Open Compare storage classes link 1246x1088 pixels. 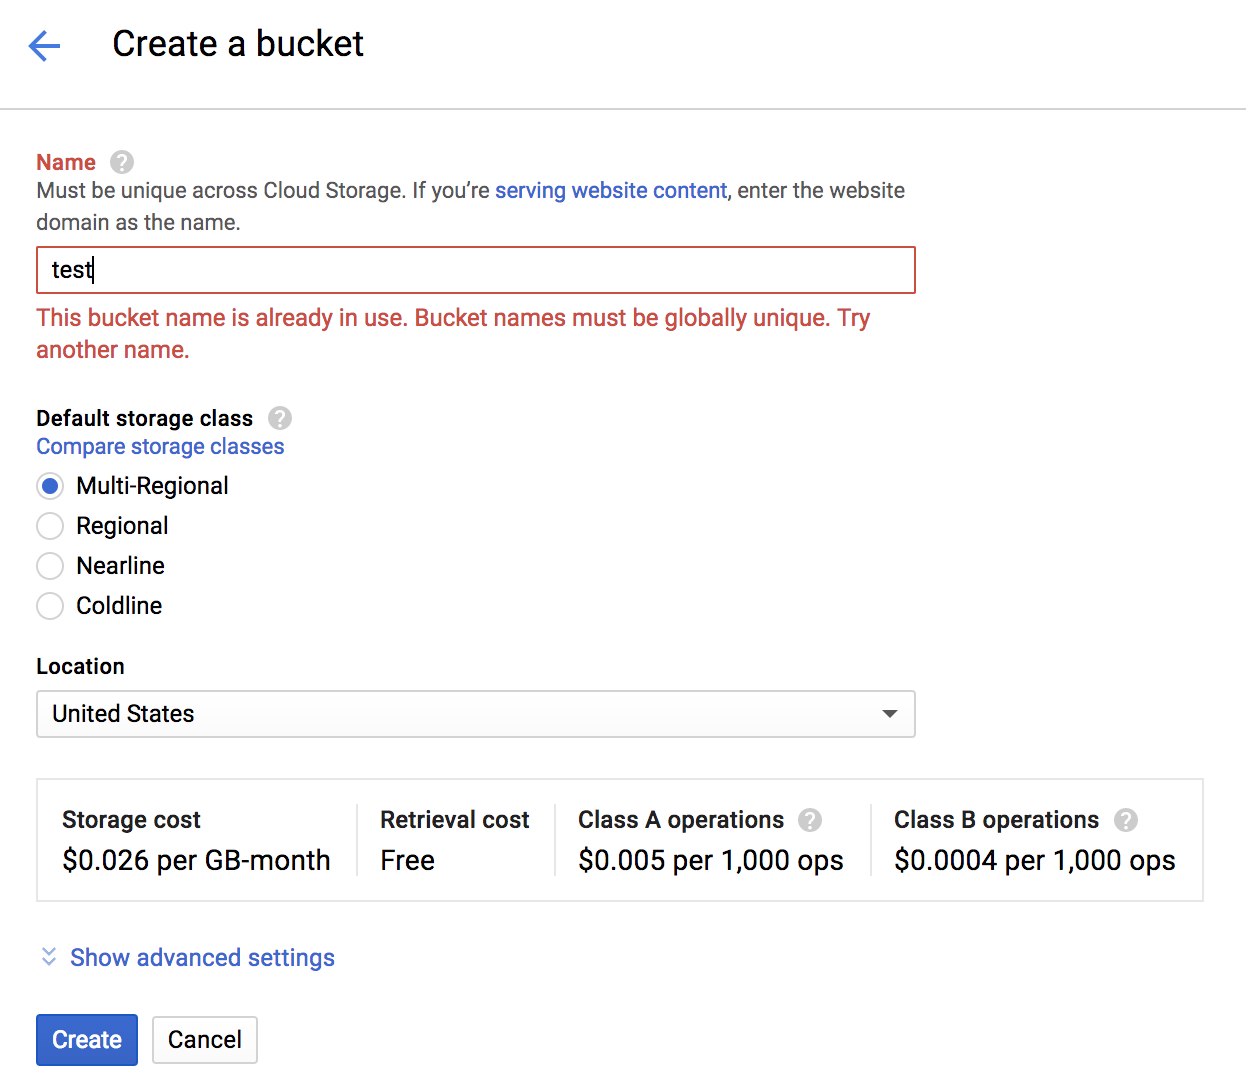pos(160,447)
